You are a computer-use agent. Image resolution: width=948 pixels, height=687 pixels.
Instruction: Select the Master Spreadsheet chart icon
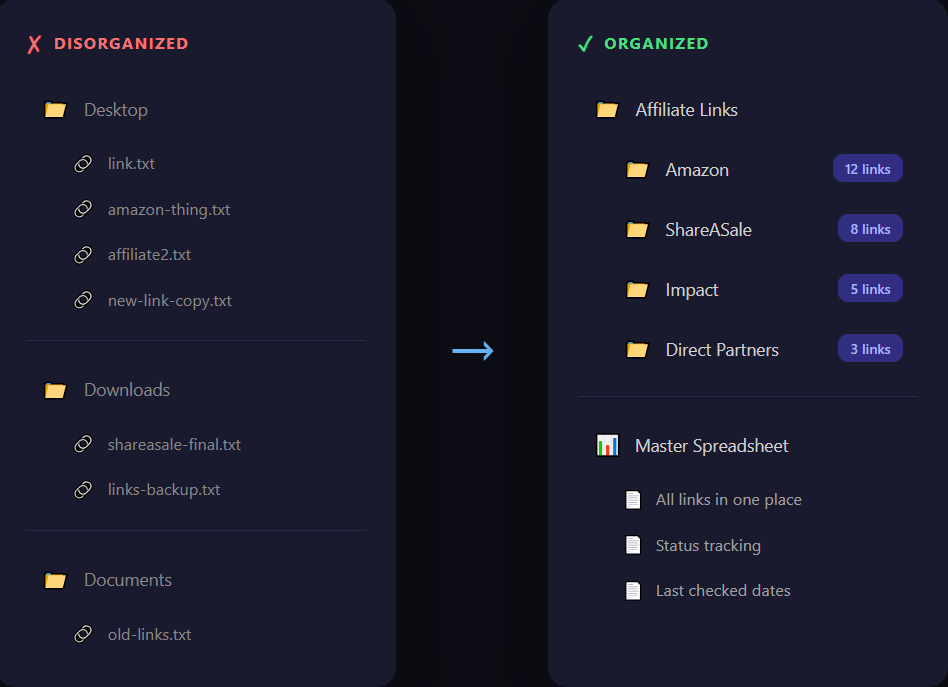(x=607, y=445)
